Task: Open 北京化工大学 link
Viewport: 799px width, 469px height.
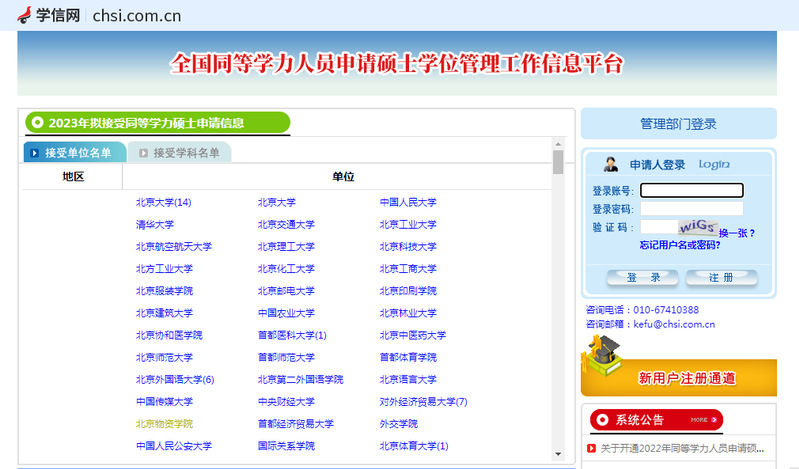Action: pos(286,269)
